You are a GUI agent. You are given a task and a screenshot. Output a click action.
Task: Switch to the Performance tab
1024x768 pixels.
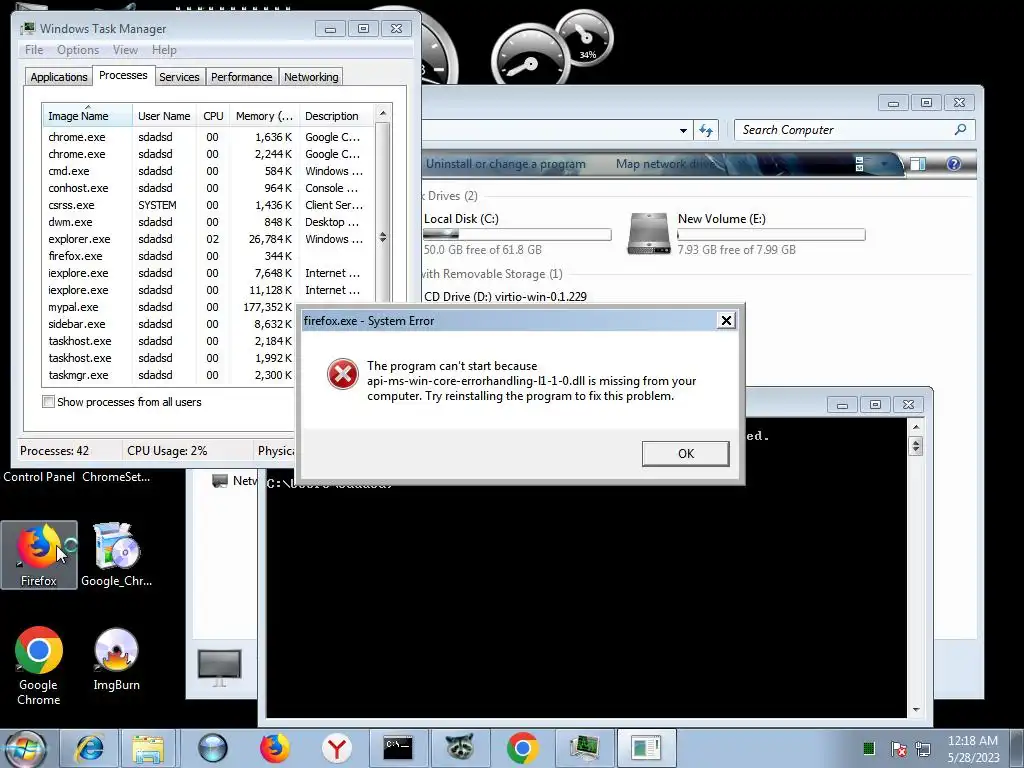[x=241, y=76]
